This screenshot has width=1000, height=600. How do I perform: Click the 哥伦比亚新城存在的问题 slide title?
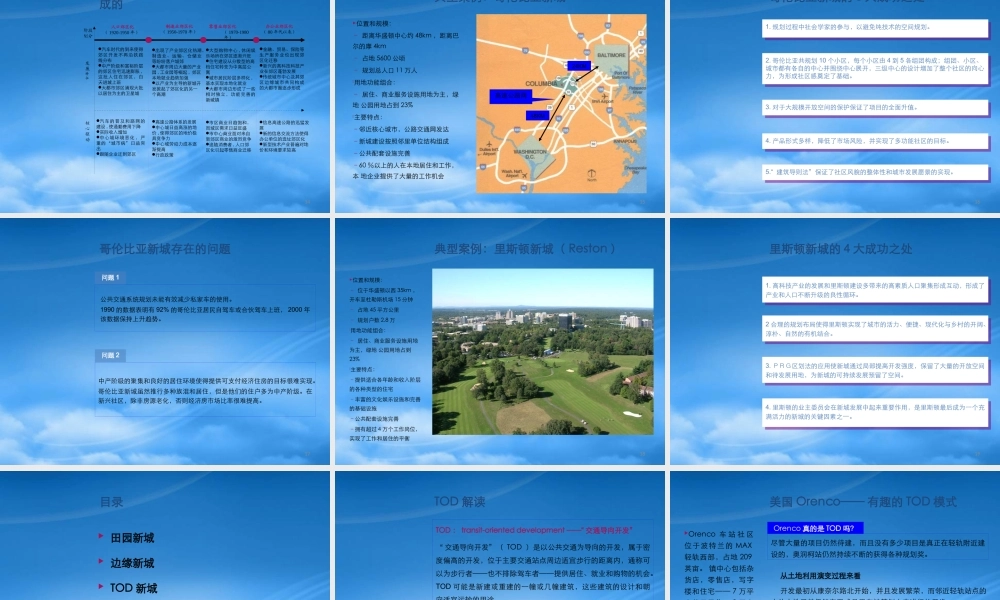[164, 249]
